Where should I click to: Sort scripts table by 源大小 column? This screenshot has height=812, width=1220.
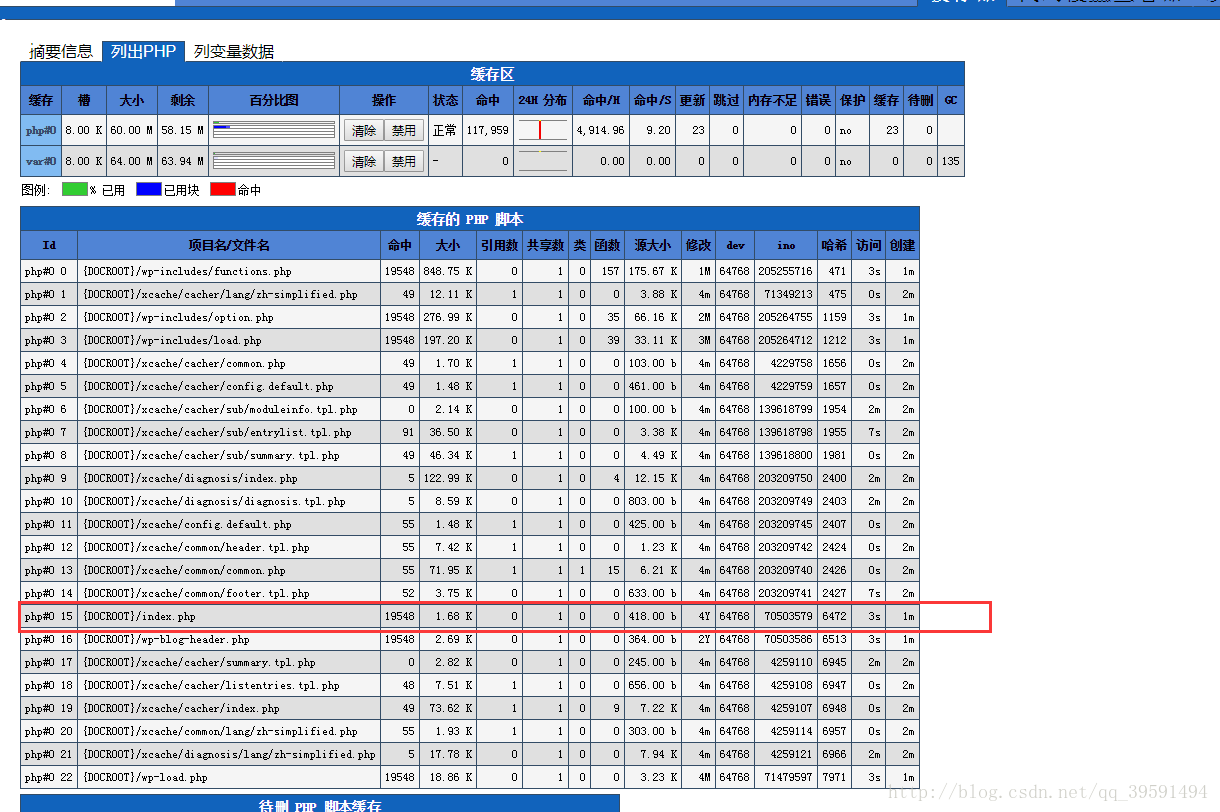[x=653, y=245]
